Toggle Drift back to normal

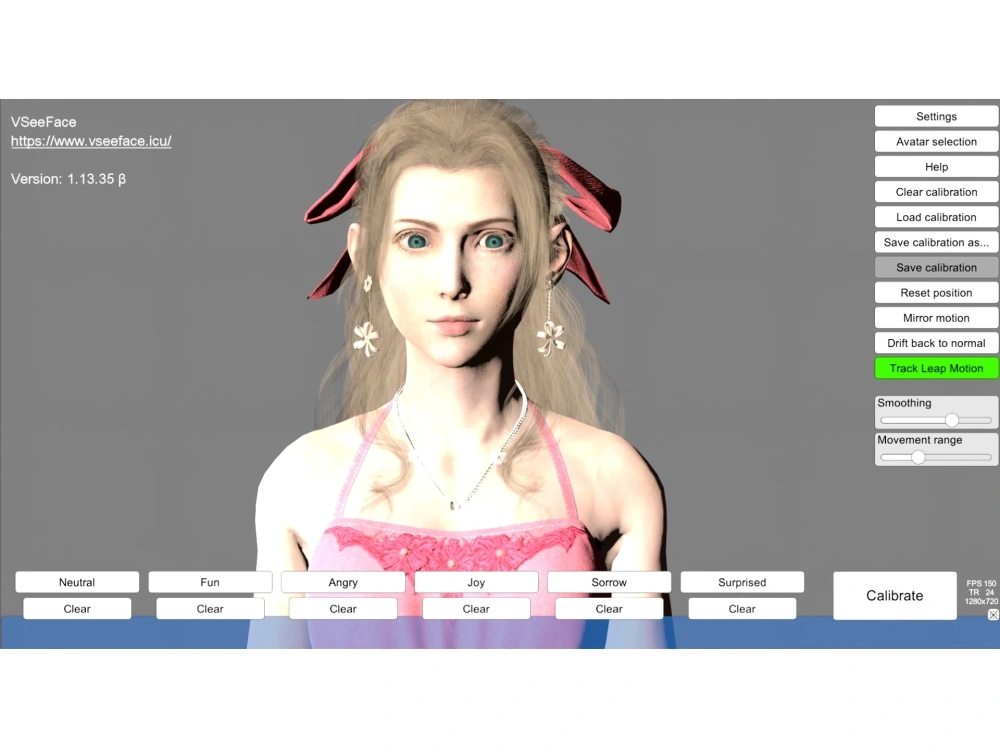click(936, 343)
